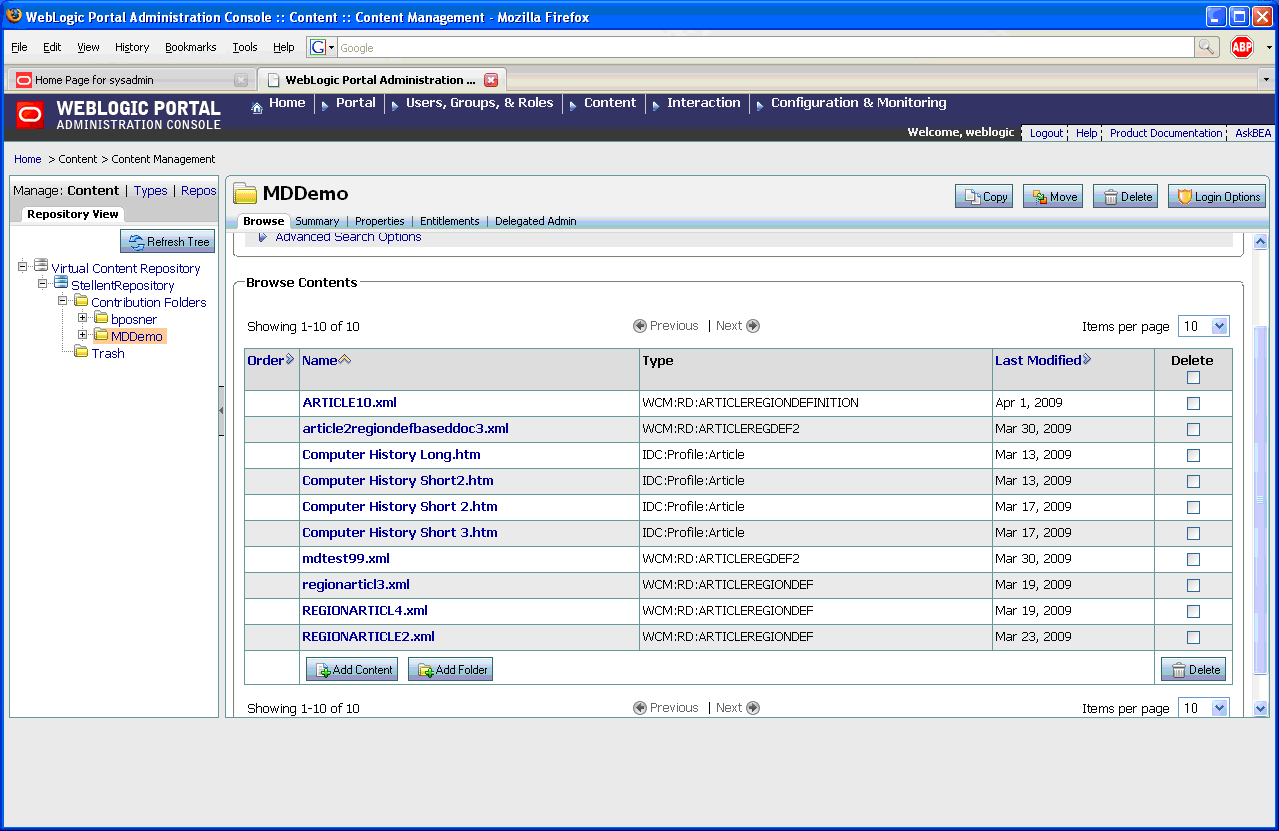Click the search magnifier icon in Firefox
Viewport: 1279px width, 831px height.
click(1207, 47)
